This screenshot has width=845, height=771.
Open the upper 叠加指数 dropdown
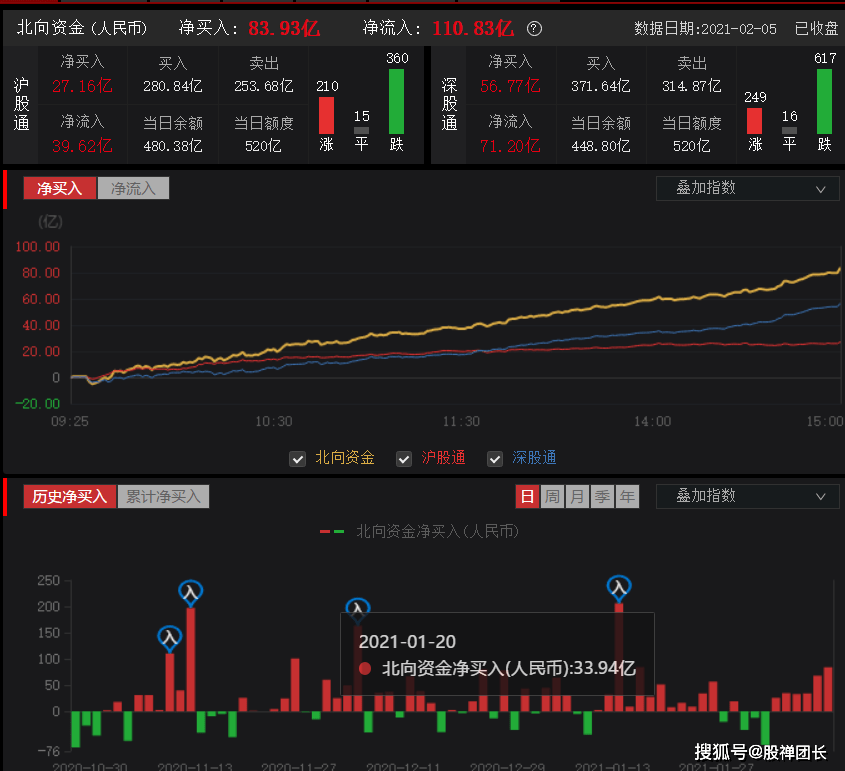[747, 188]
